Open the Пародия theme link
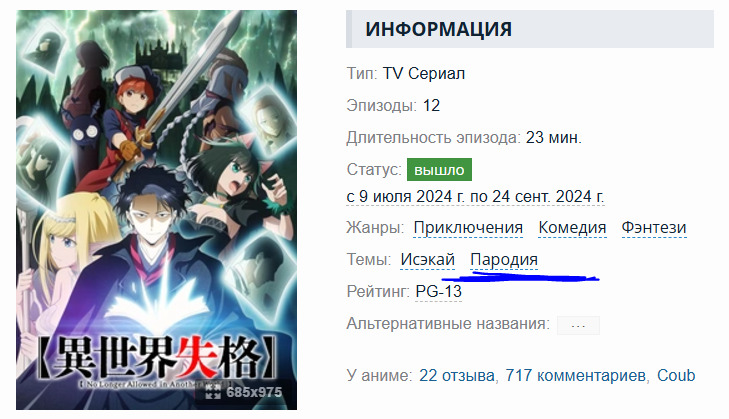The width and height of the screenshot is (729, 419). [x=504, y=259]
